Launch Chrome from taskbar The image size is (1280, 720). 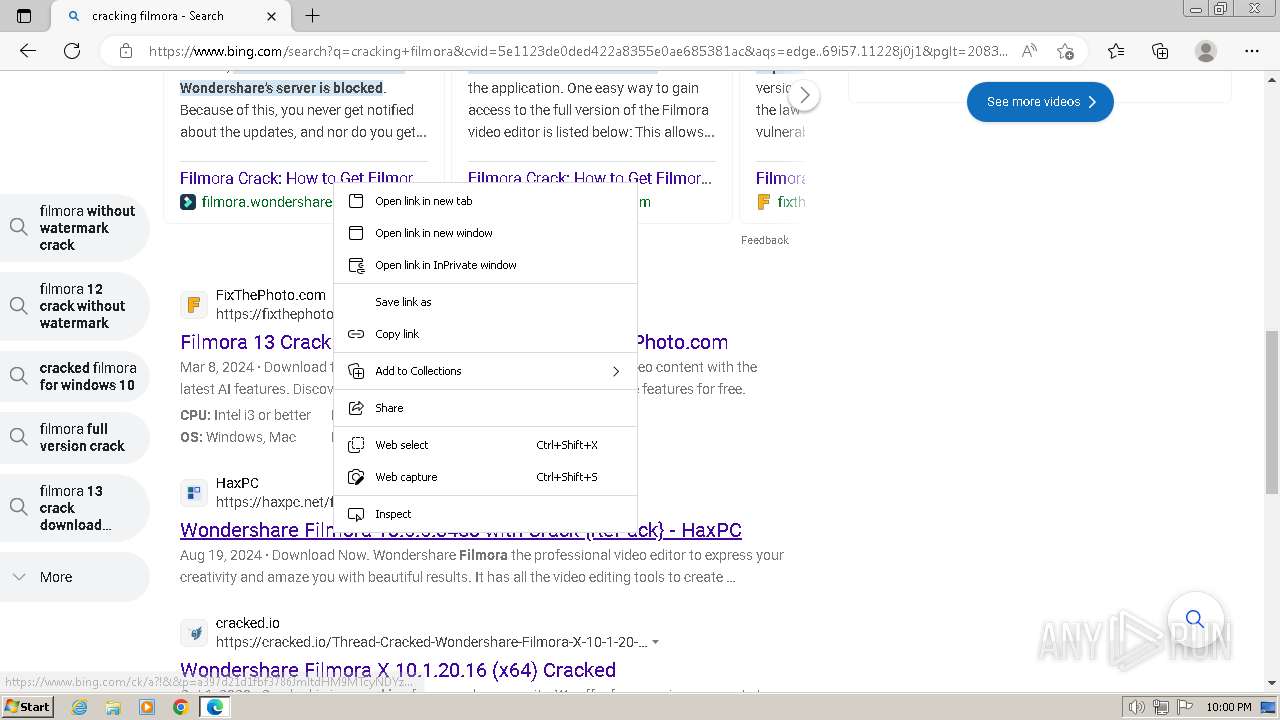[180, 707]
